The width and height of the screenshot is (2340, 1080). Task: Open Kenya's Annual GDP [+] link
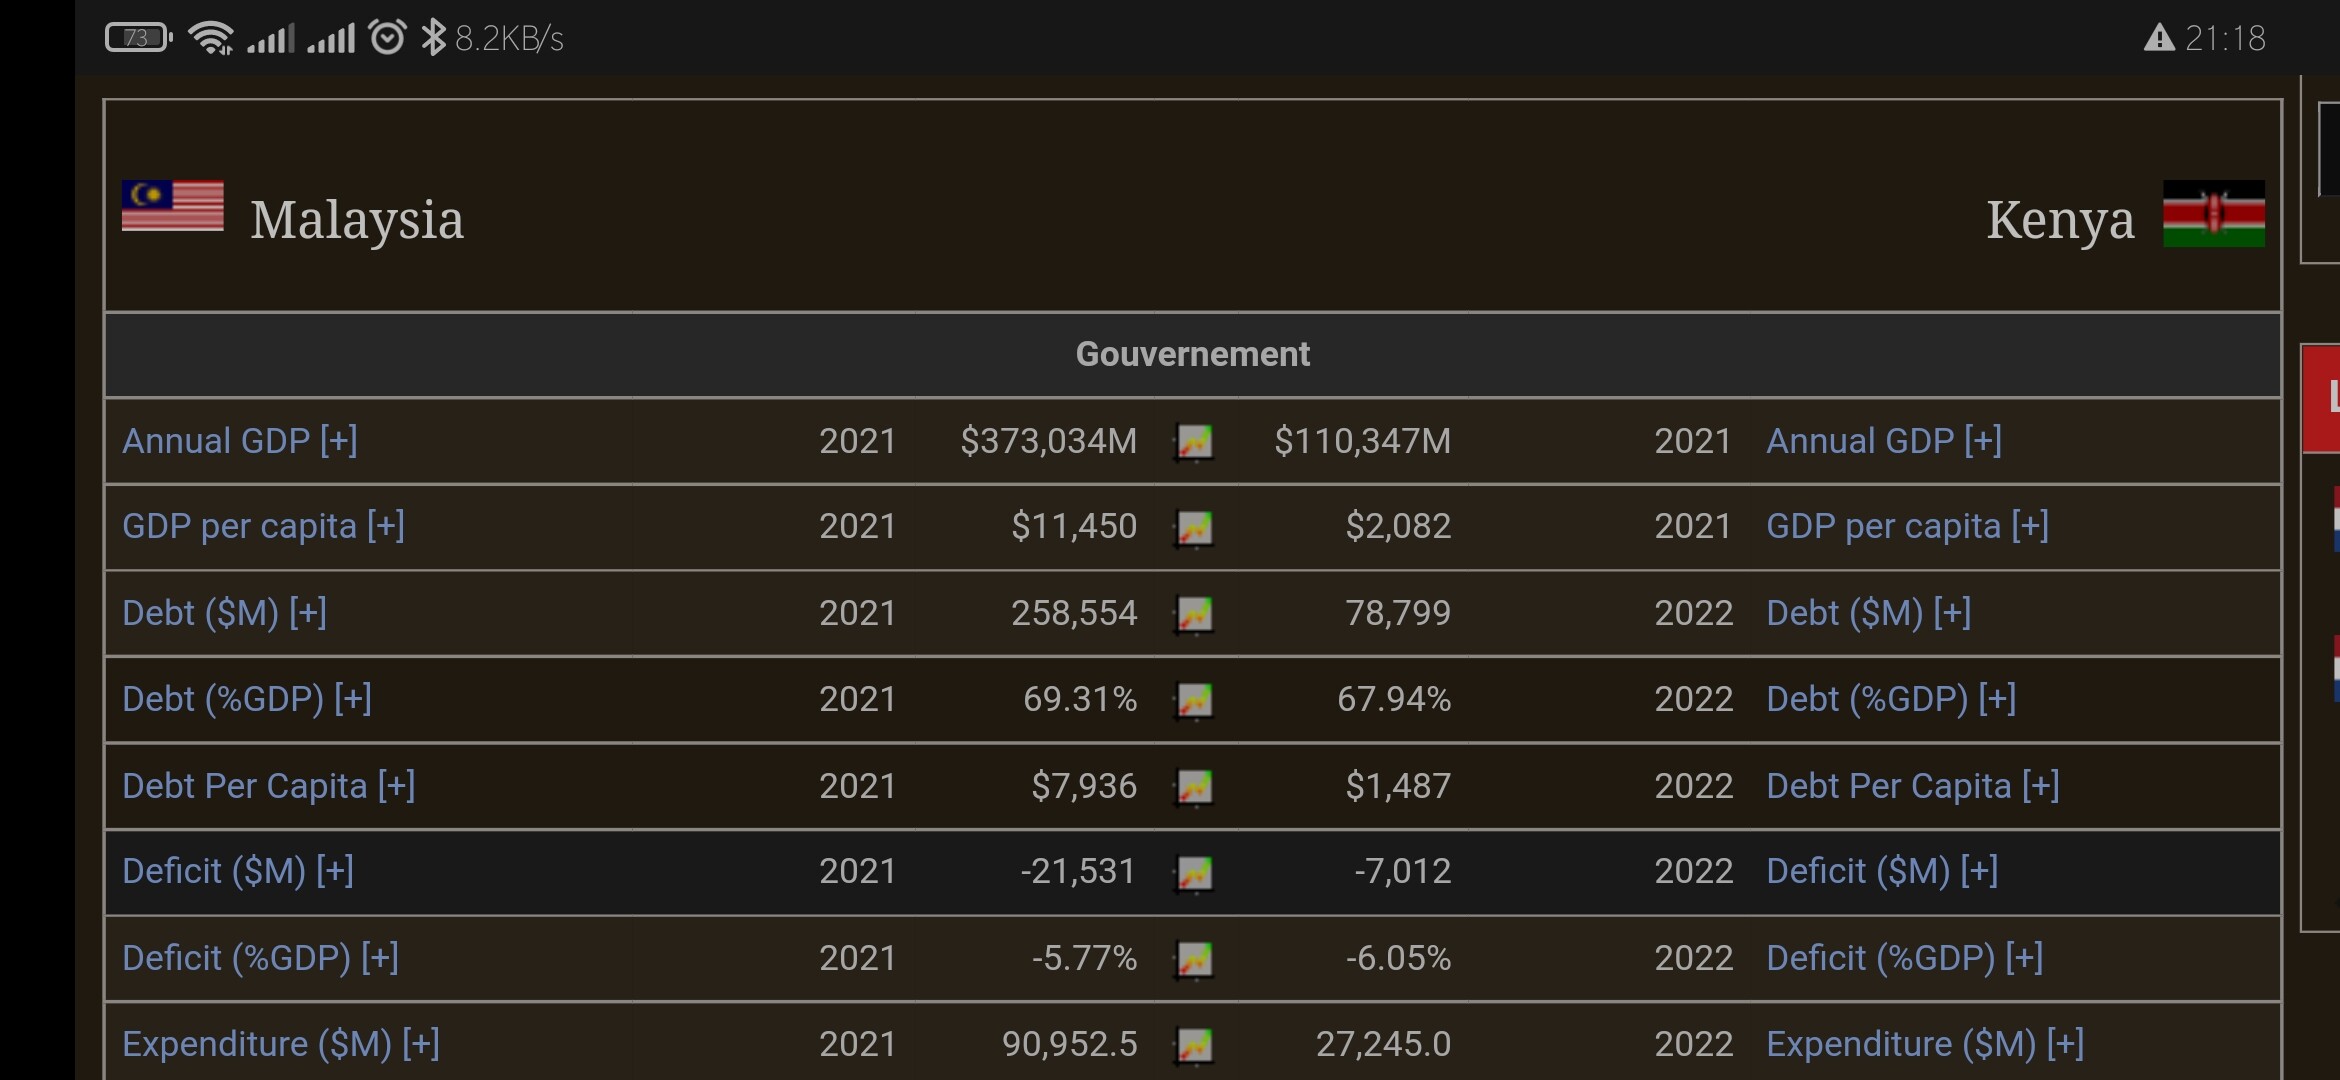click(1883, 441)
